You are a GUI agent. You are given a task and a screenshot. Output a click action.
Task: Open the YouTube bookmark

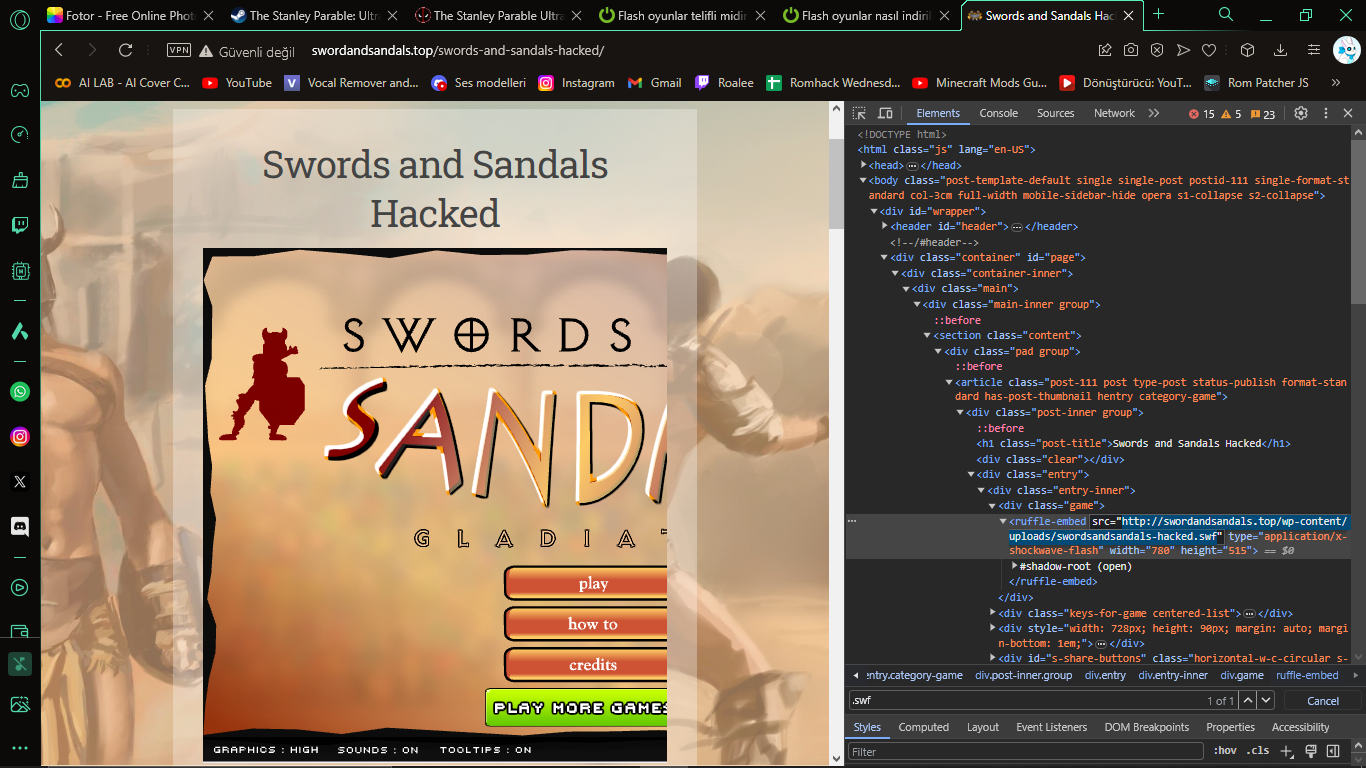(x=237, y=83)
